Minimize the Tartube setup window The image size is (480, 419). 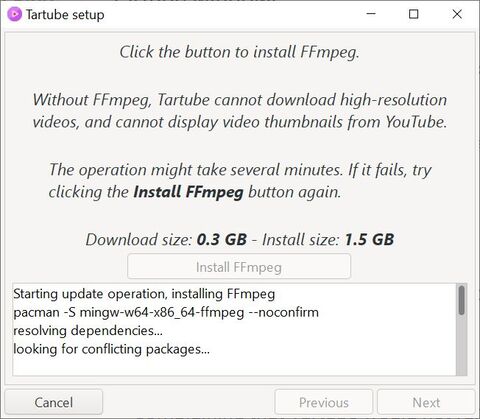[x=371, y=14]
